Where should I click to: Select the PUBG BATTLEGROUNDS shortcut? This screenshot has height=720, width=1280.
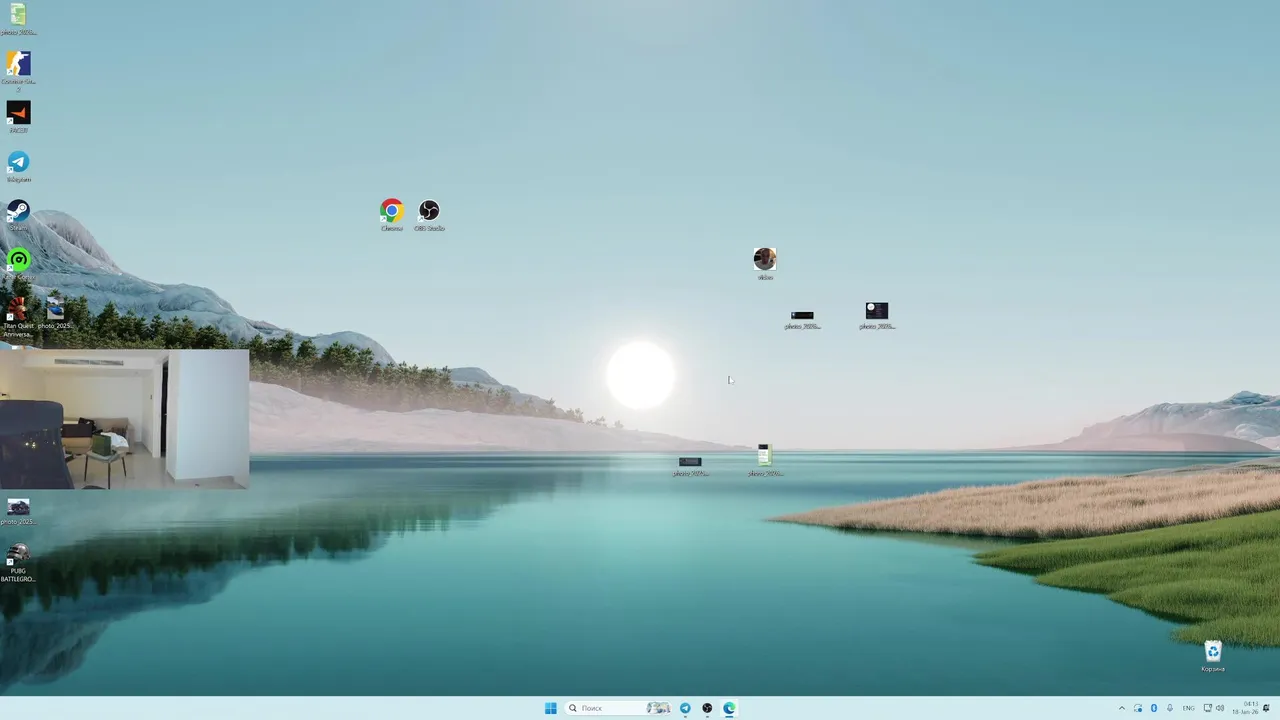18,562
